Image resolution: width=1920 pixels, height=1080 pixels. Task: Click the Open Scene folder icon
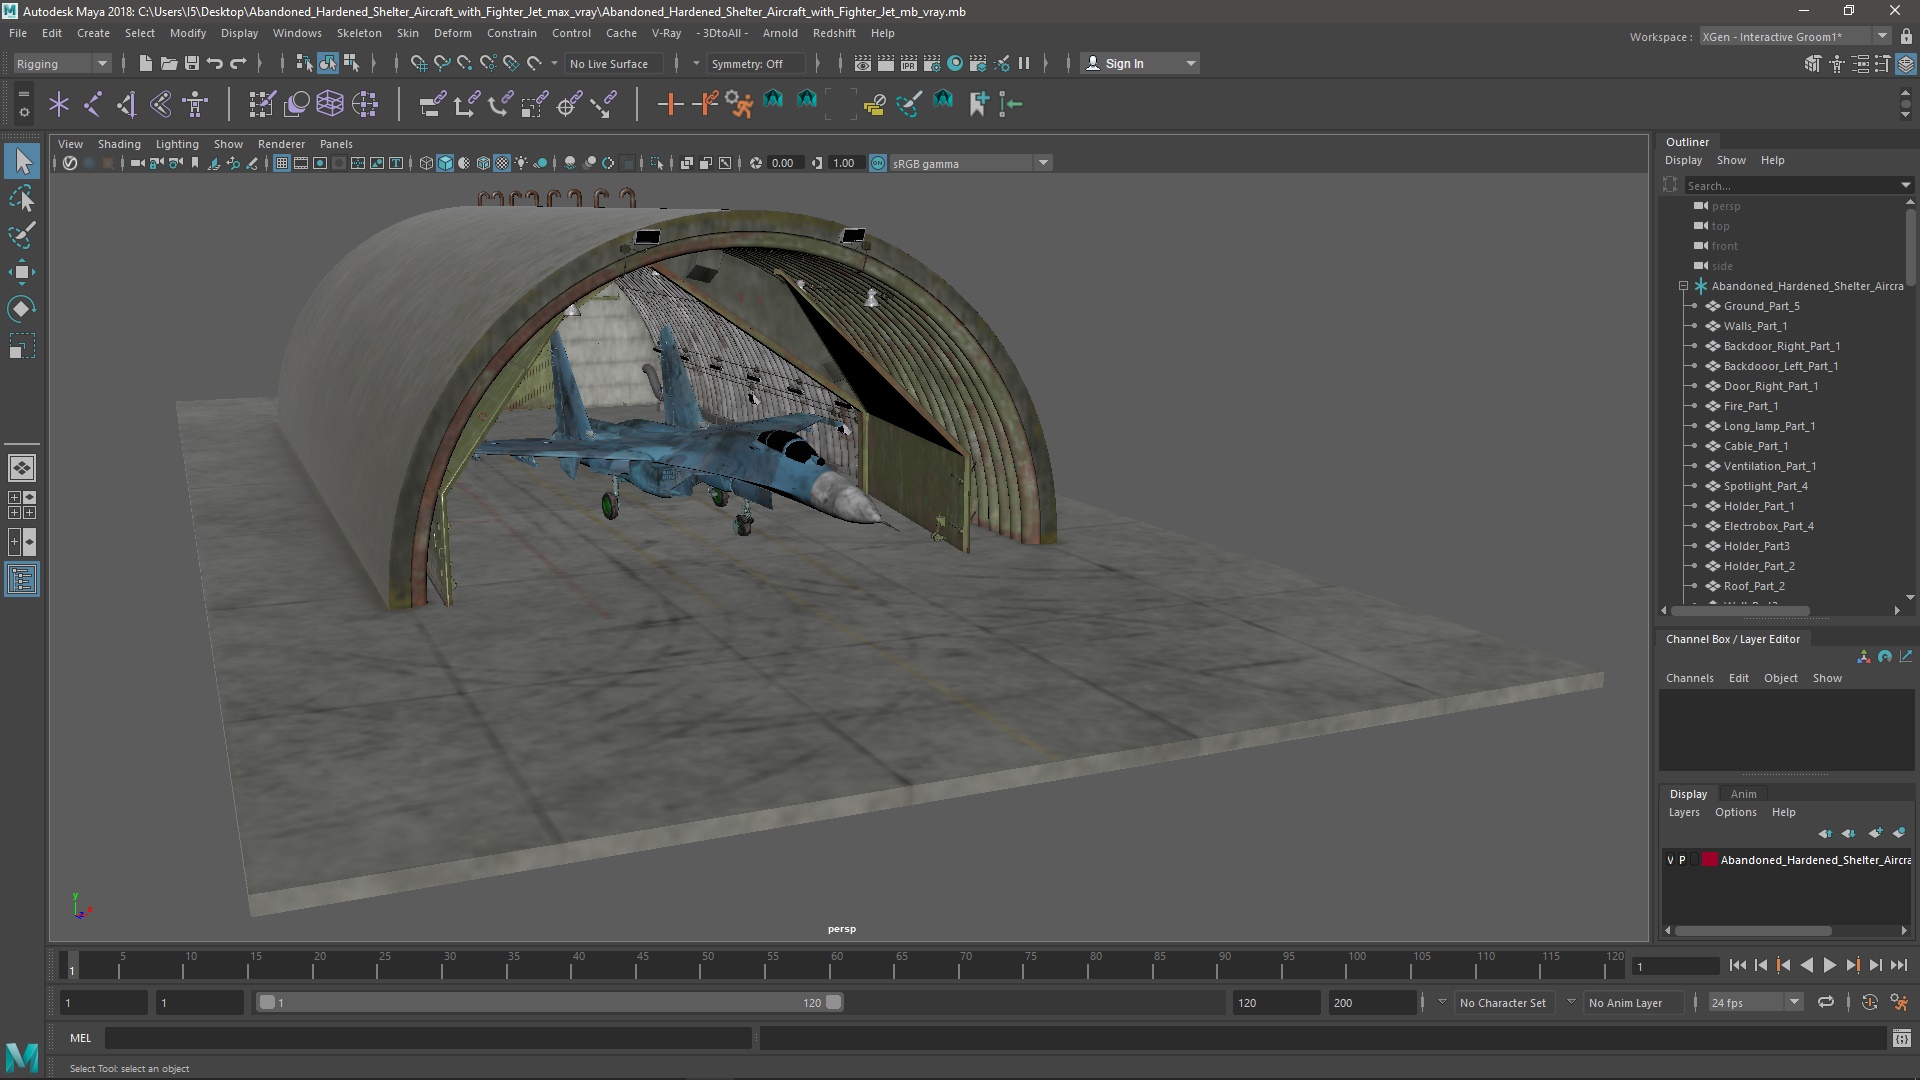click(168, 63)
